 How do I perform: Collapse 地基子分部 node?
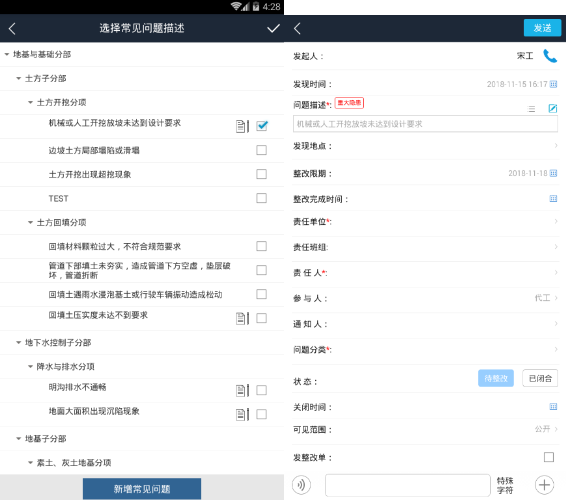point(19,439)
